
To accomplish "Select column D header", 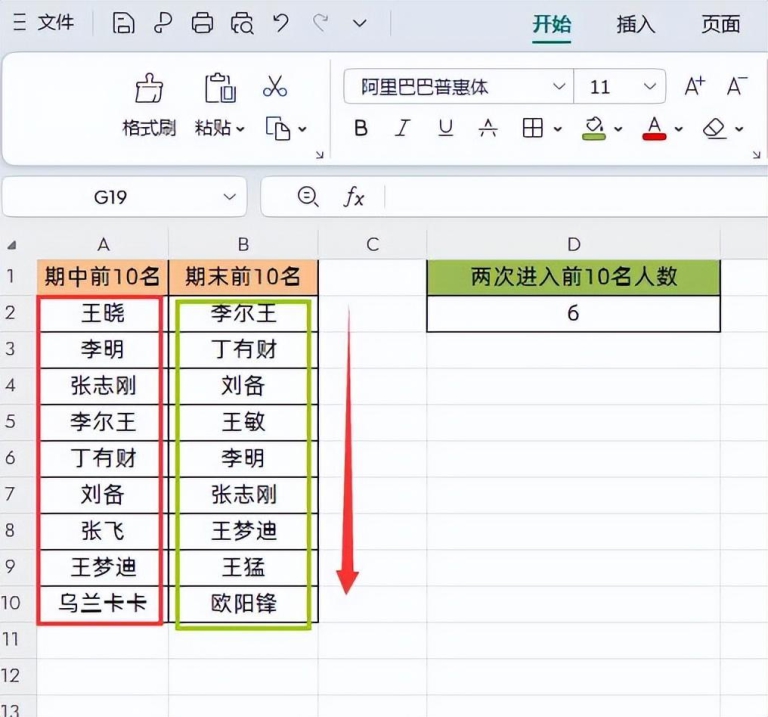I will pyautogui.click(x=573, y=244).
